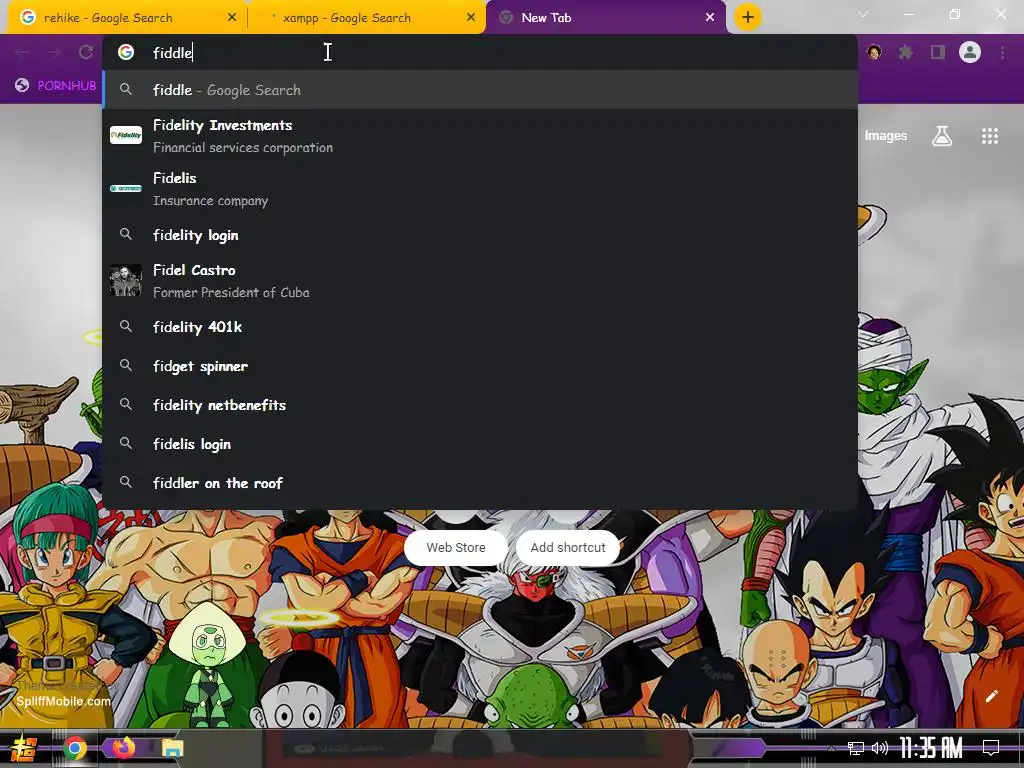Select the fidelity netbenefits suggestion
Screen dimensions: 1024x768
pyautogui.click(x=480, y=406)
